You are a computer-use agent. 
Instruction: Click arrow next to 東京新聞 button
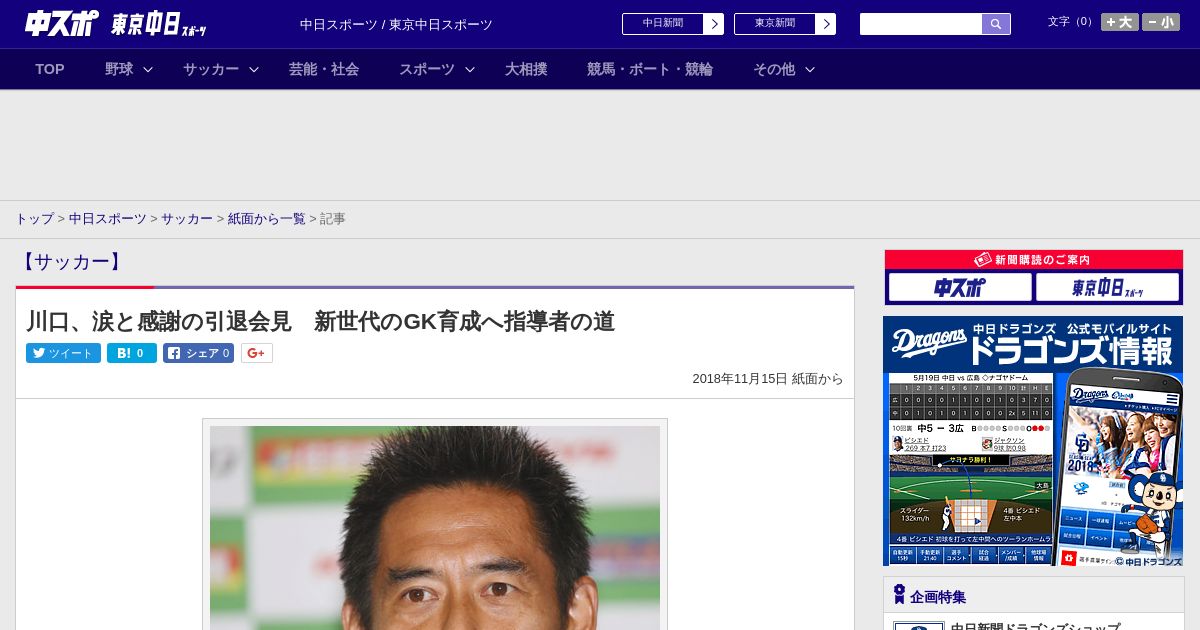pyautogui.click(x=825, y=24)
